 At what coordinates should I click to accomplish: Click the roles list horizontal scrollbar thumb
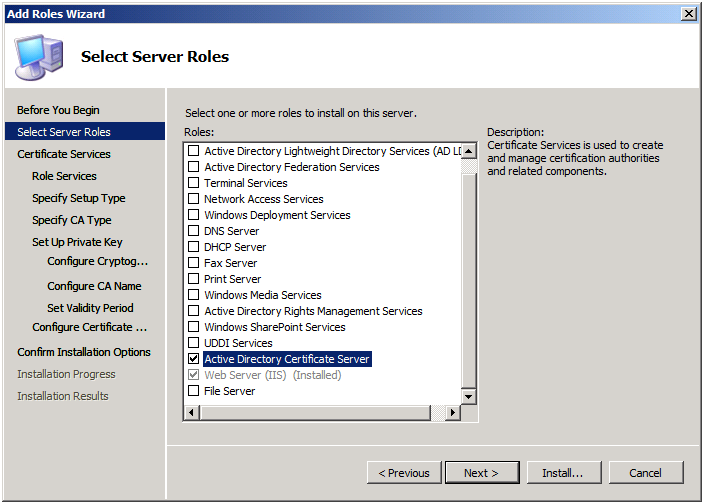315,412
